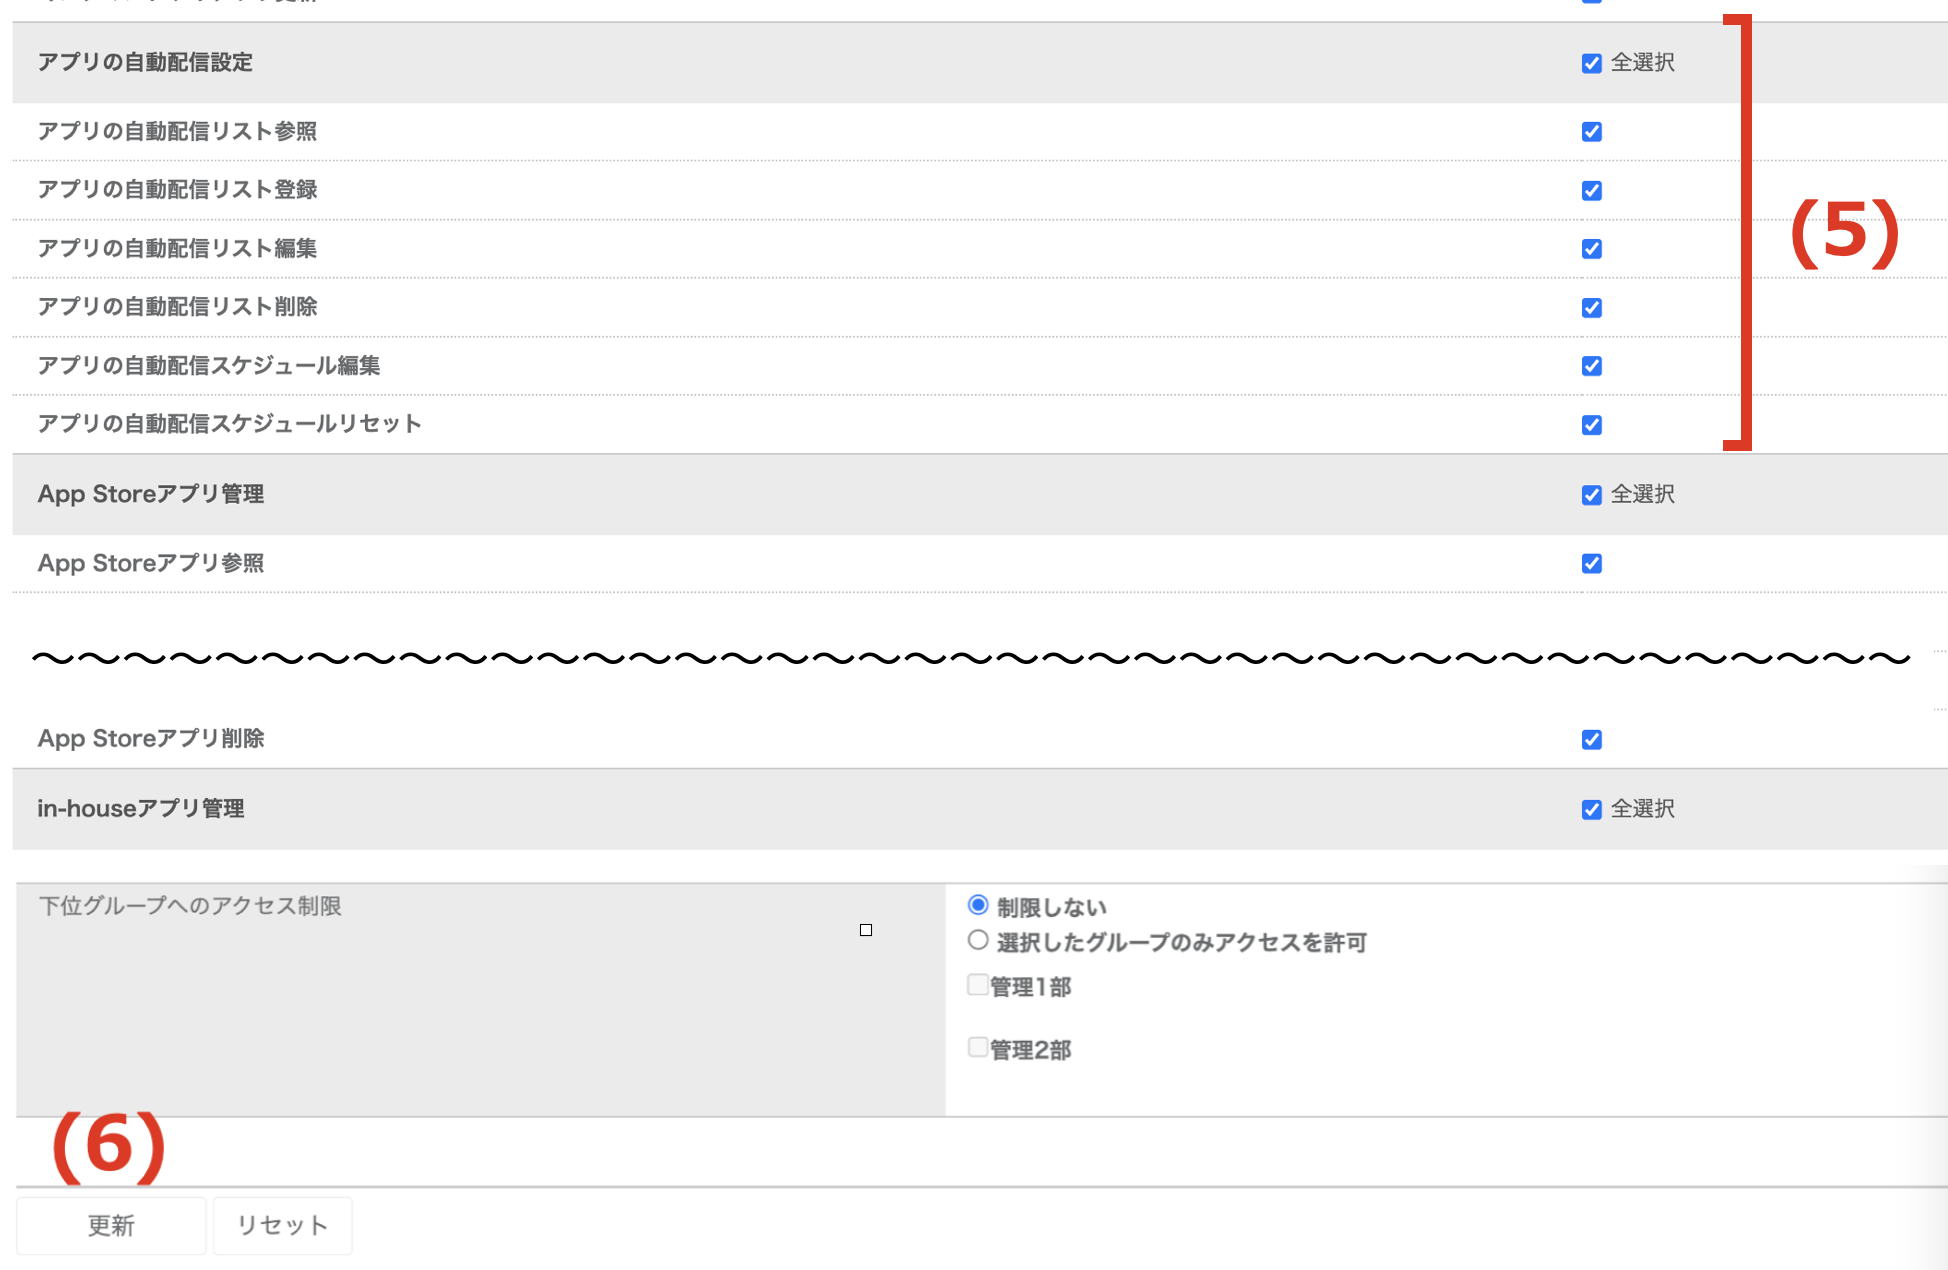Click the App Storeアプリ参照 row label
Viewport: 1948px width, 1270px height.
coord(151,563)
